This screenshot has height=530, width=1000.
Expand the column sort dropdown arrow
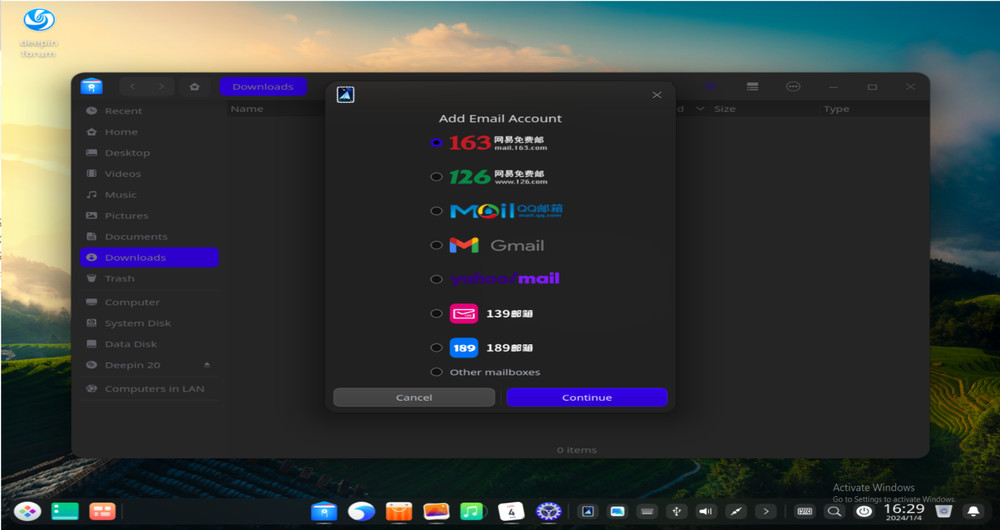[700, 109]
